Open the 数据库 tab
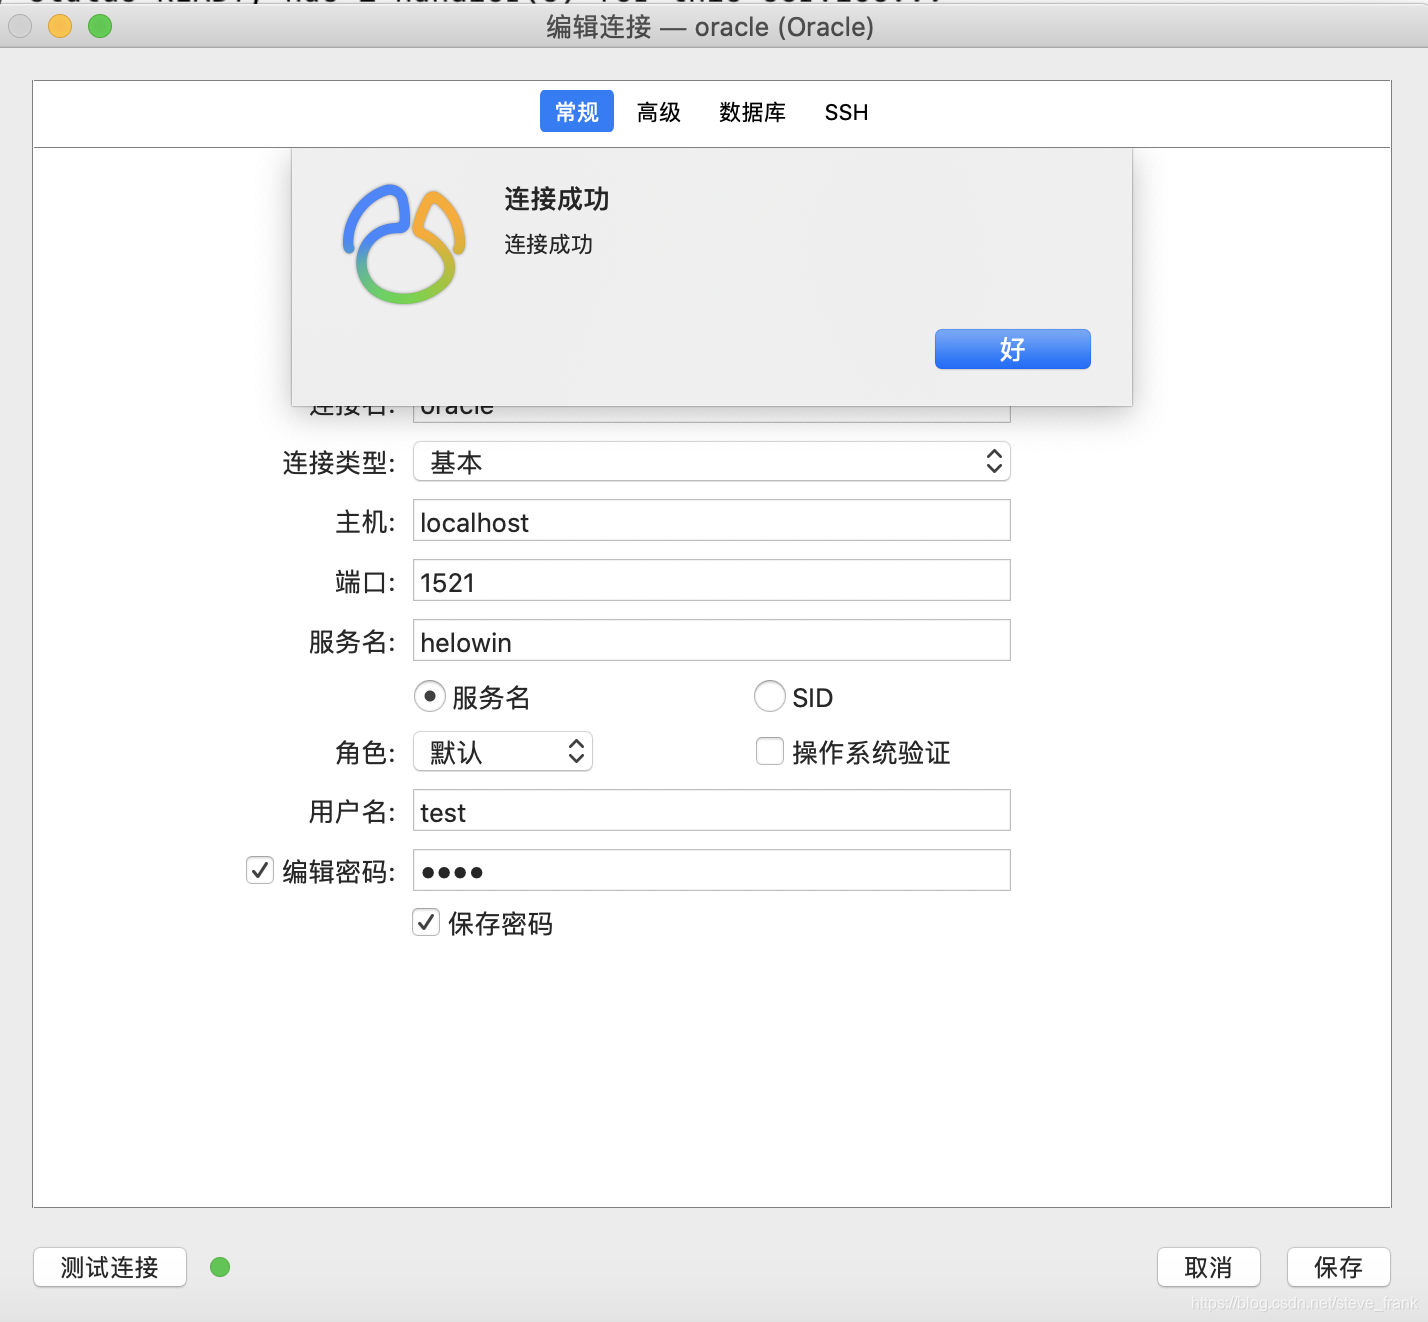Screen dimensions: 1428x1322 752,112
